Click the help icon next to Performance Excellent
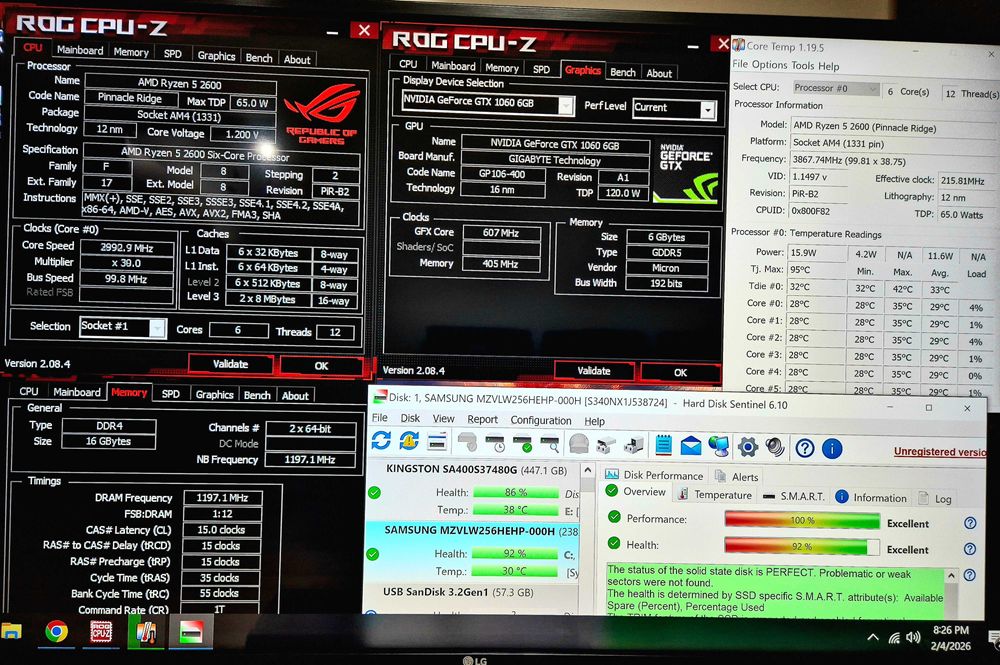Viewport: 1000px width, 665px height. coord(970,523)
